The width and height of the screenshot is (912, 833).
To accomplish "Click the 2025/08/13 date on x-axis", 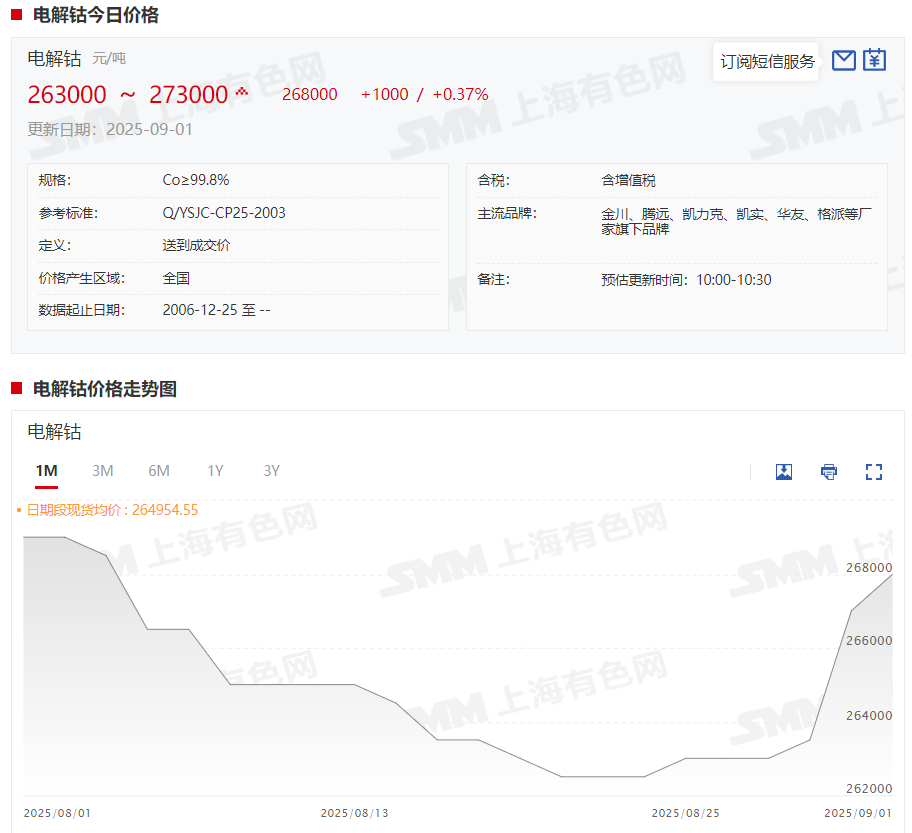I will point(354,813).
